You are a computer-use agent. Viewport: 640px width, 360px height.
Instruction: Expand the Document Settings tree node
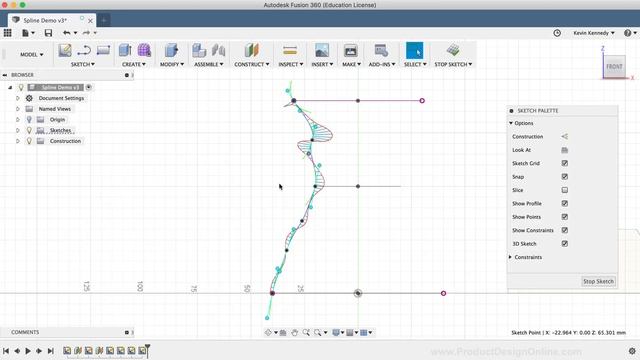coord(18,98)
